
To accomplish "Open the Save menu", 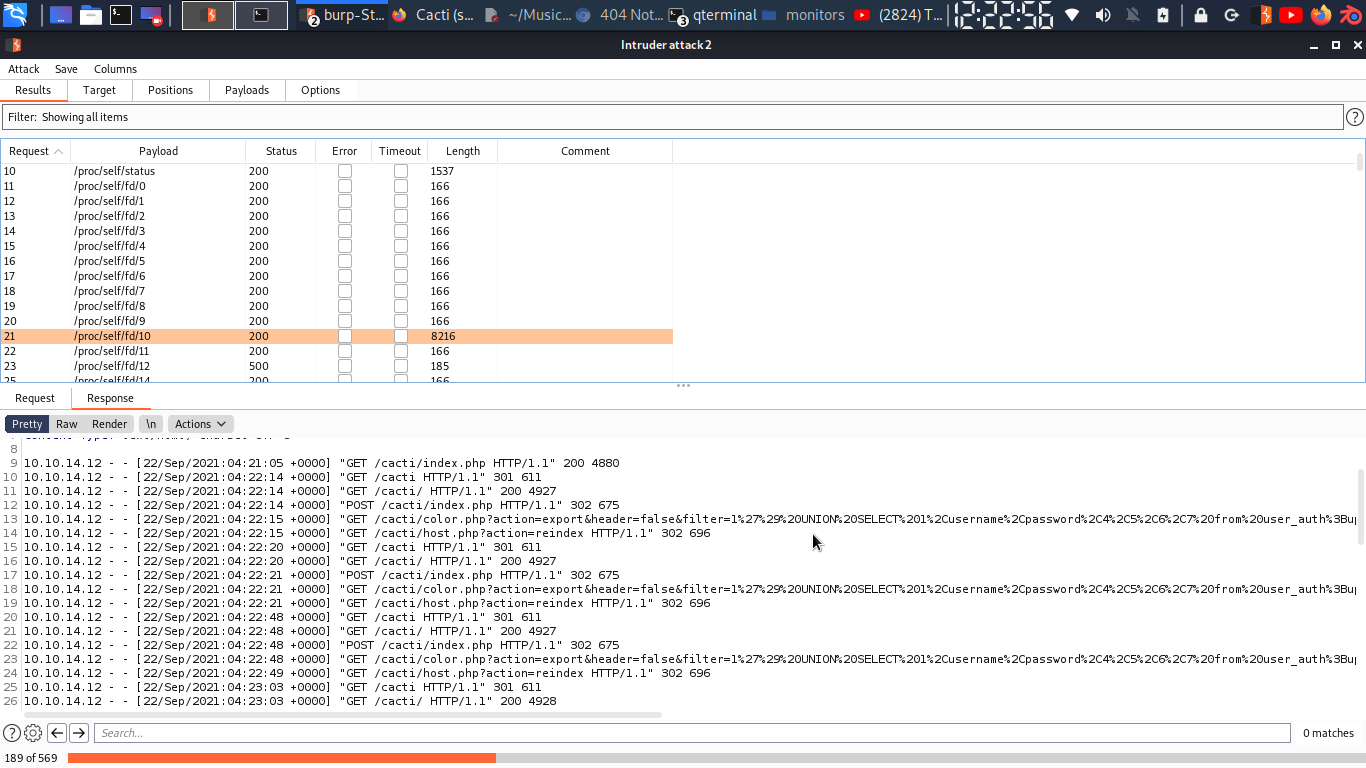I will 66,69.
